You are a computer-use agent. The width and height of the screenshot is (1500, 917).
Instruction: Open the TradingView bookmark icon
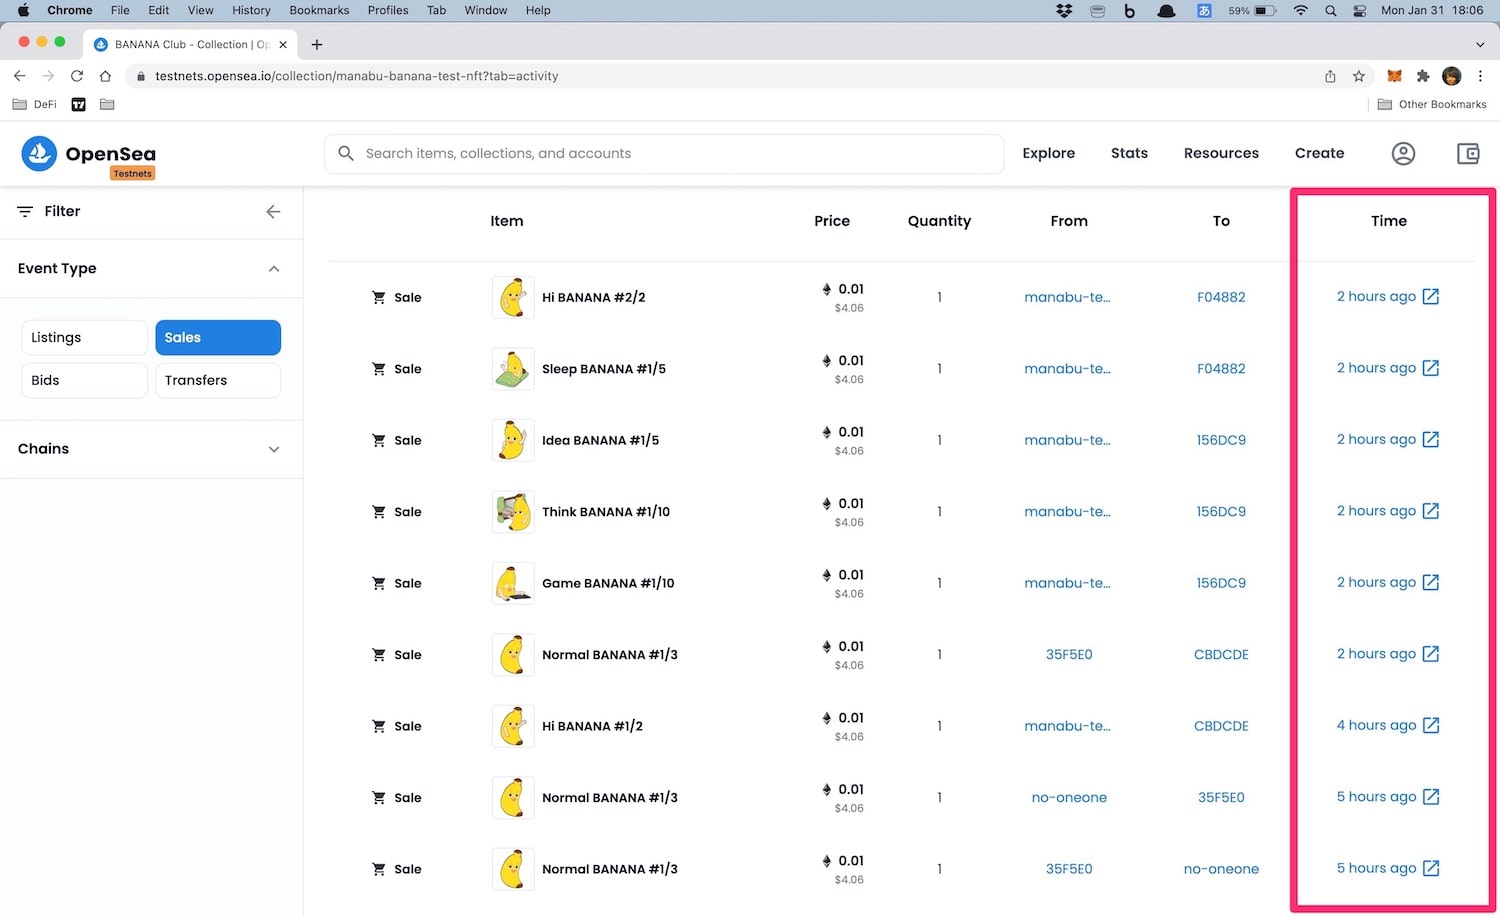click(x=78, y=104)
